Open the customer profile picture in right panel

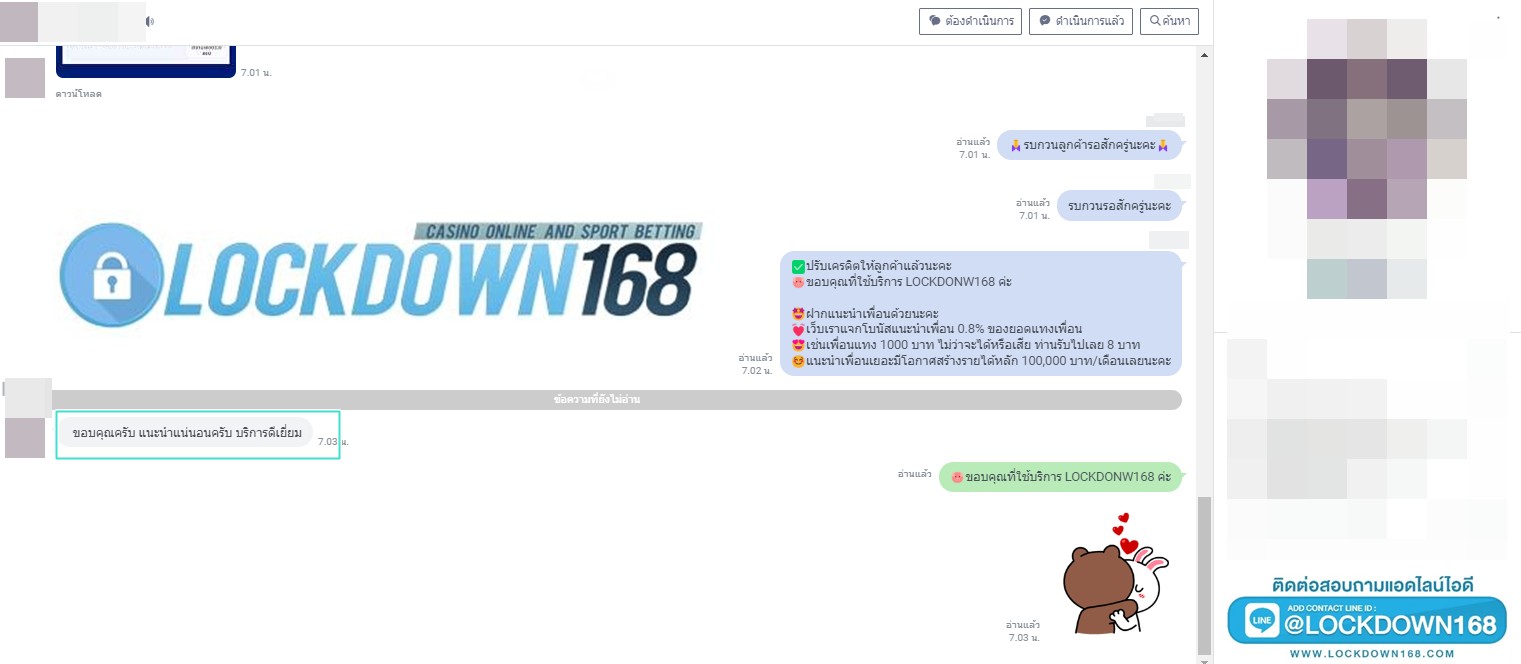pyautogui.click(x=1367, y=158)
